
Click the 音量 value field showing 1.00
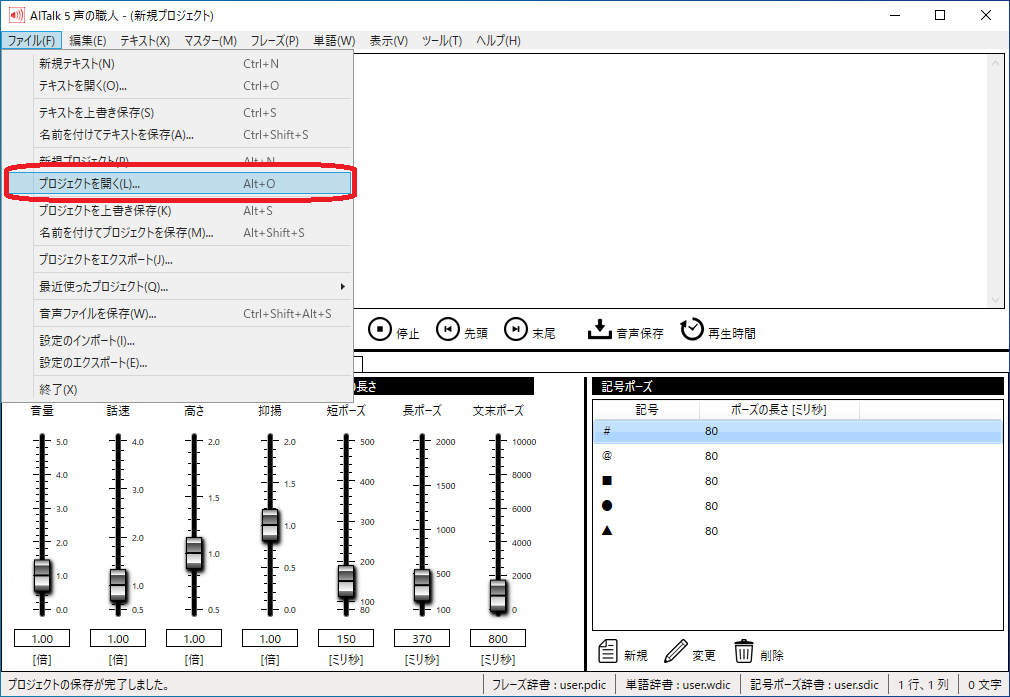tap(42, 638)
